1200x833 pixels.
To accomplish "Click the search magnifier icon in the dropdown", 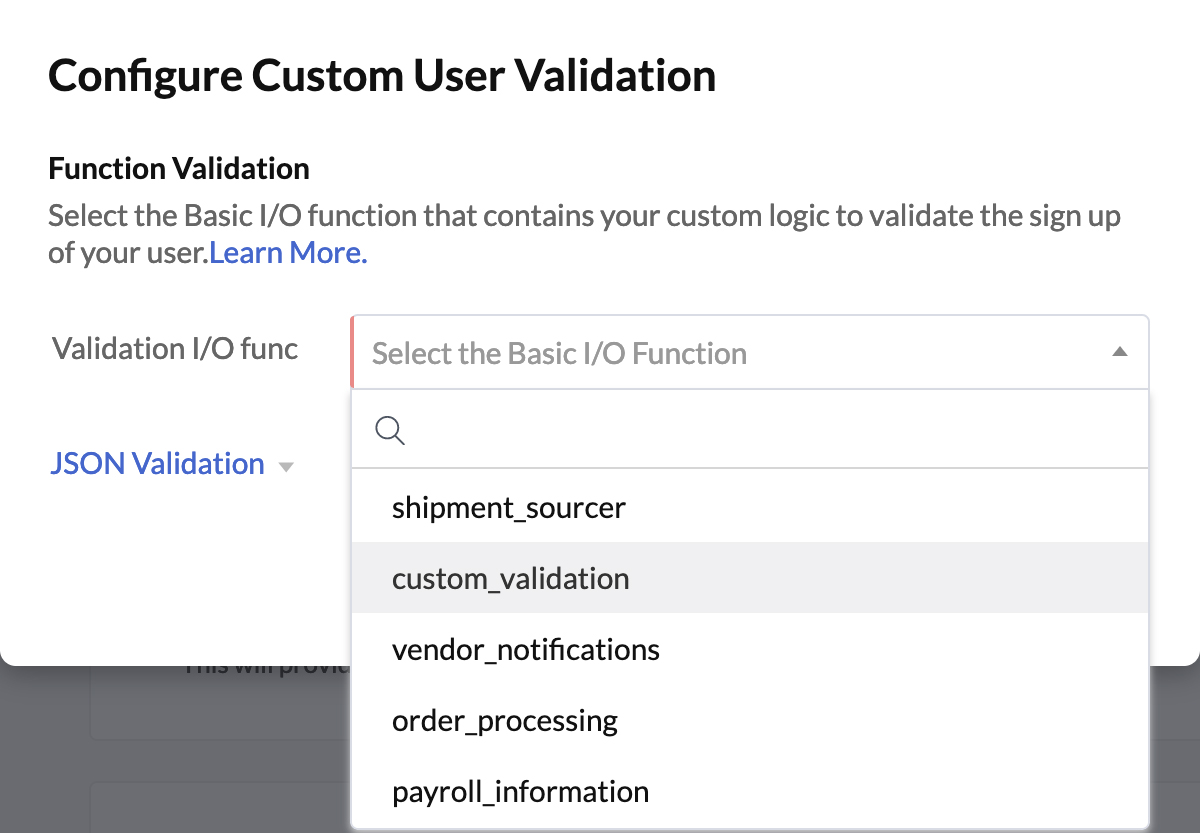I will pos(390,430).
